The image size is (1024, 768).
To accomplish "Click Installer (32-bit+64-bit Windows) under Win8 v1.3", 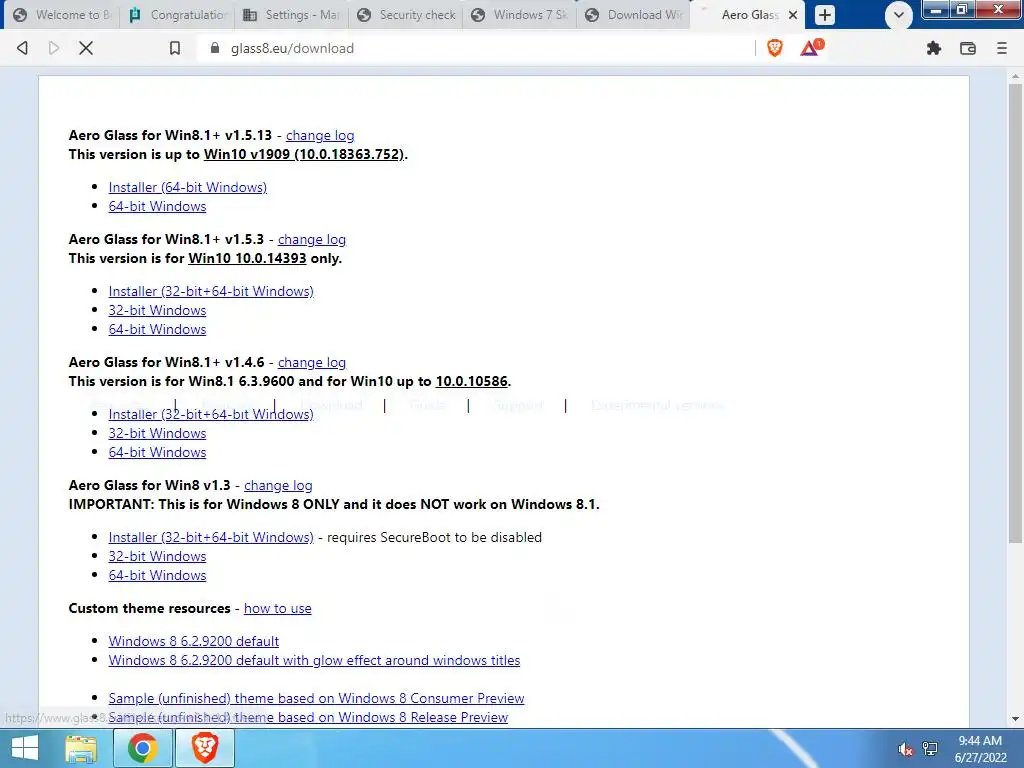I will (211, 537).
